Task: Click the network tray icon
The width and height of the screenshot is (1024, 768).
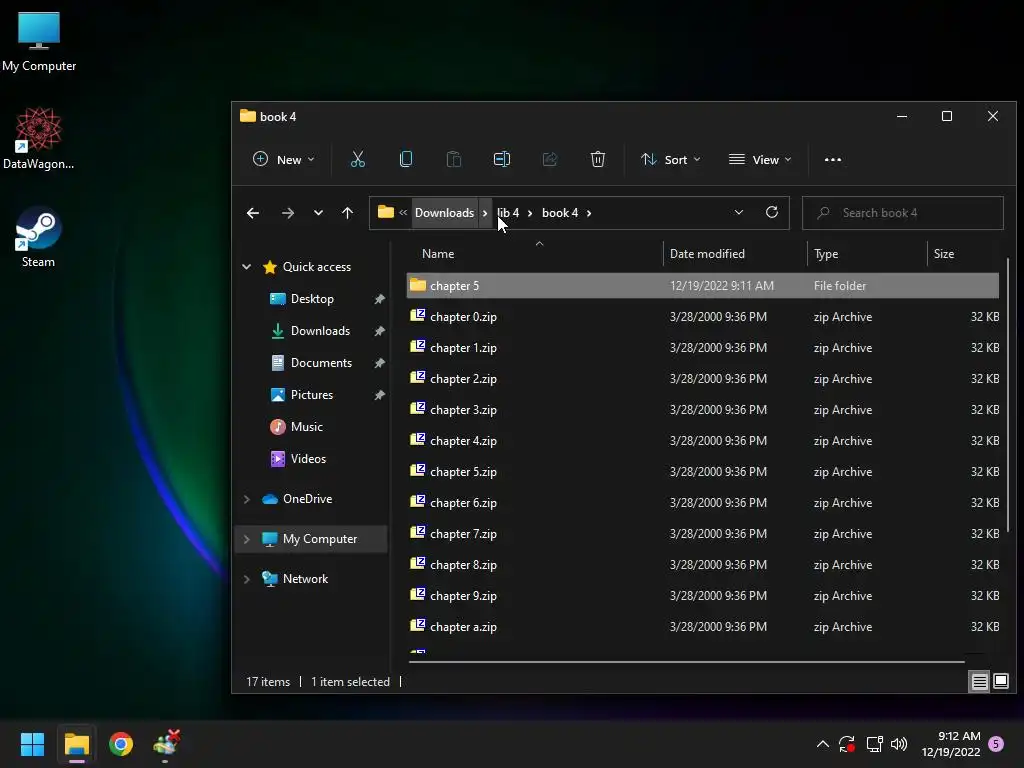Action: 874,744
